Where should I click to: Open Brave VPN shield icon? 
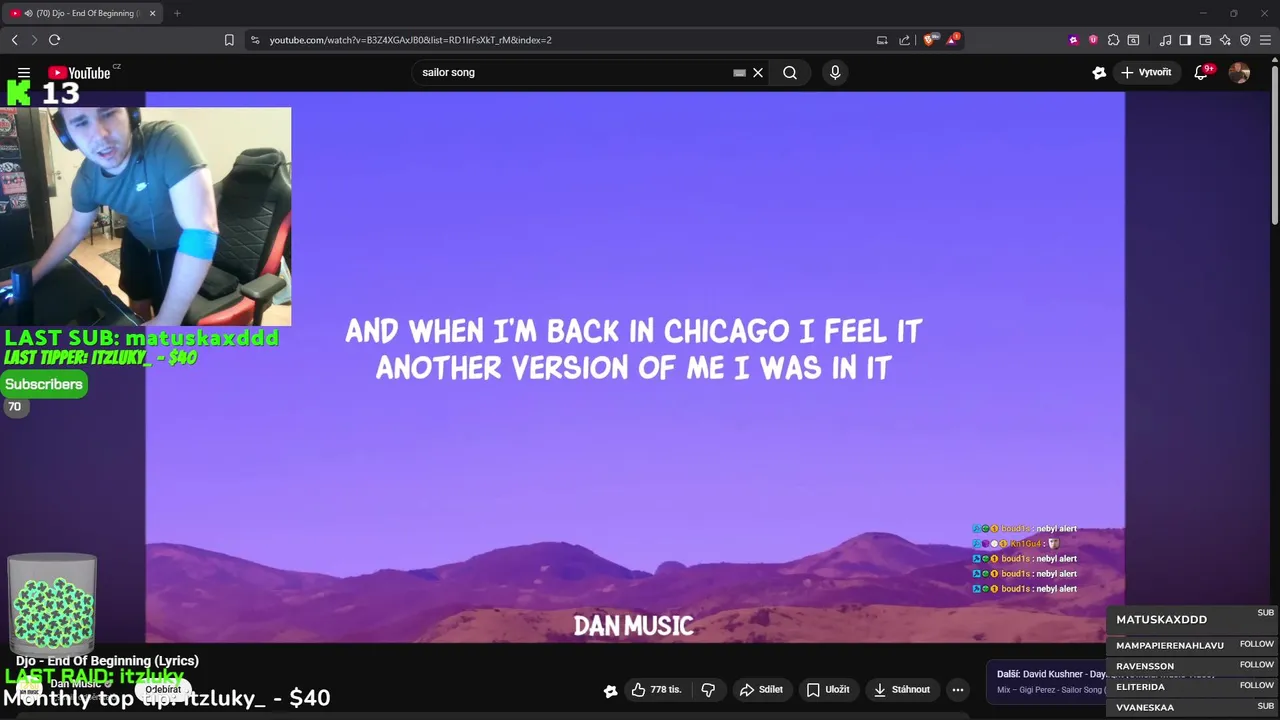tap(1245, 40)
